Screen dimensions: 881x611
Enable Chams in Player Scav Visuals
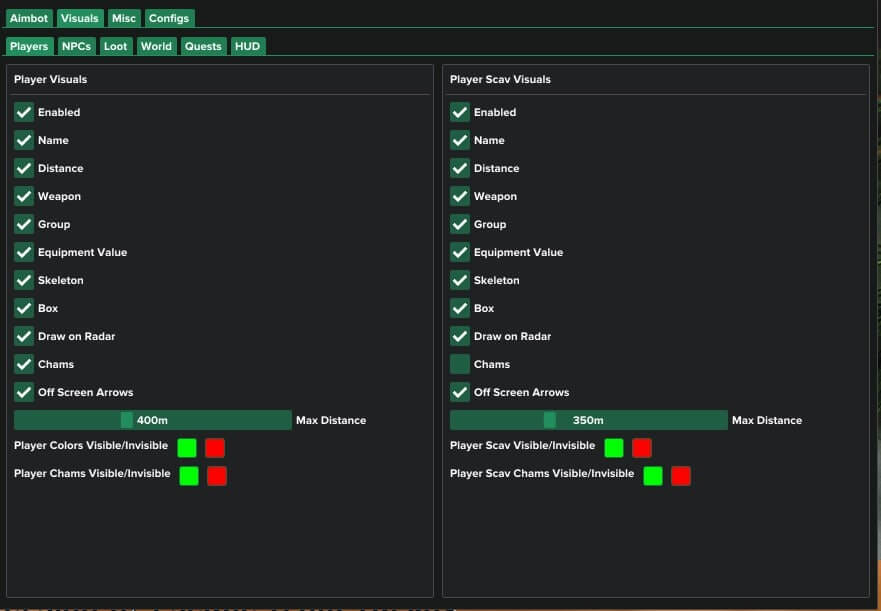pos(460,364)
